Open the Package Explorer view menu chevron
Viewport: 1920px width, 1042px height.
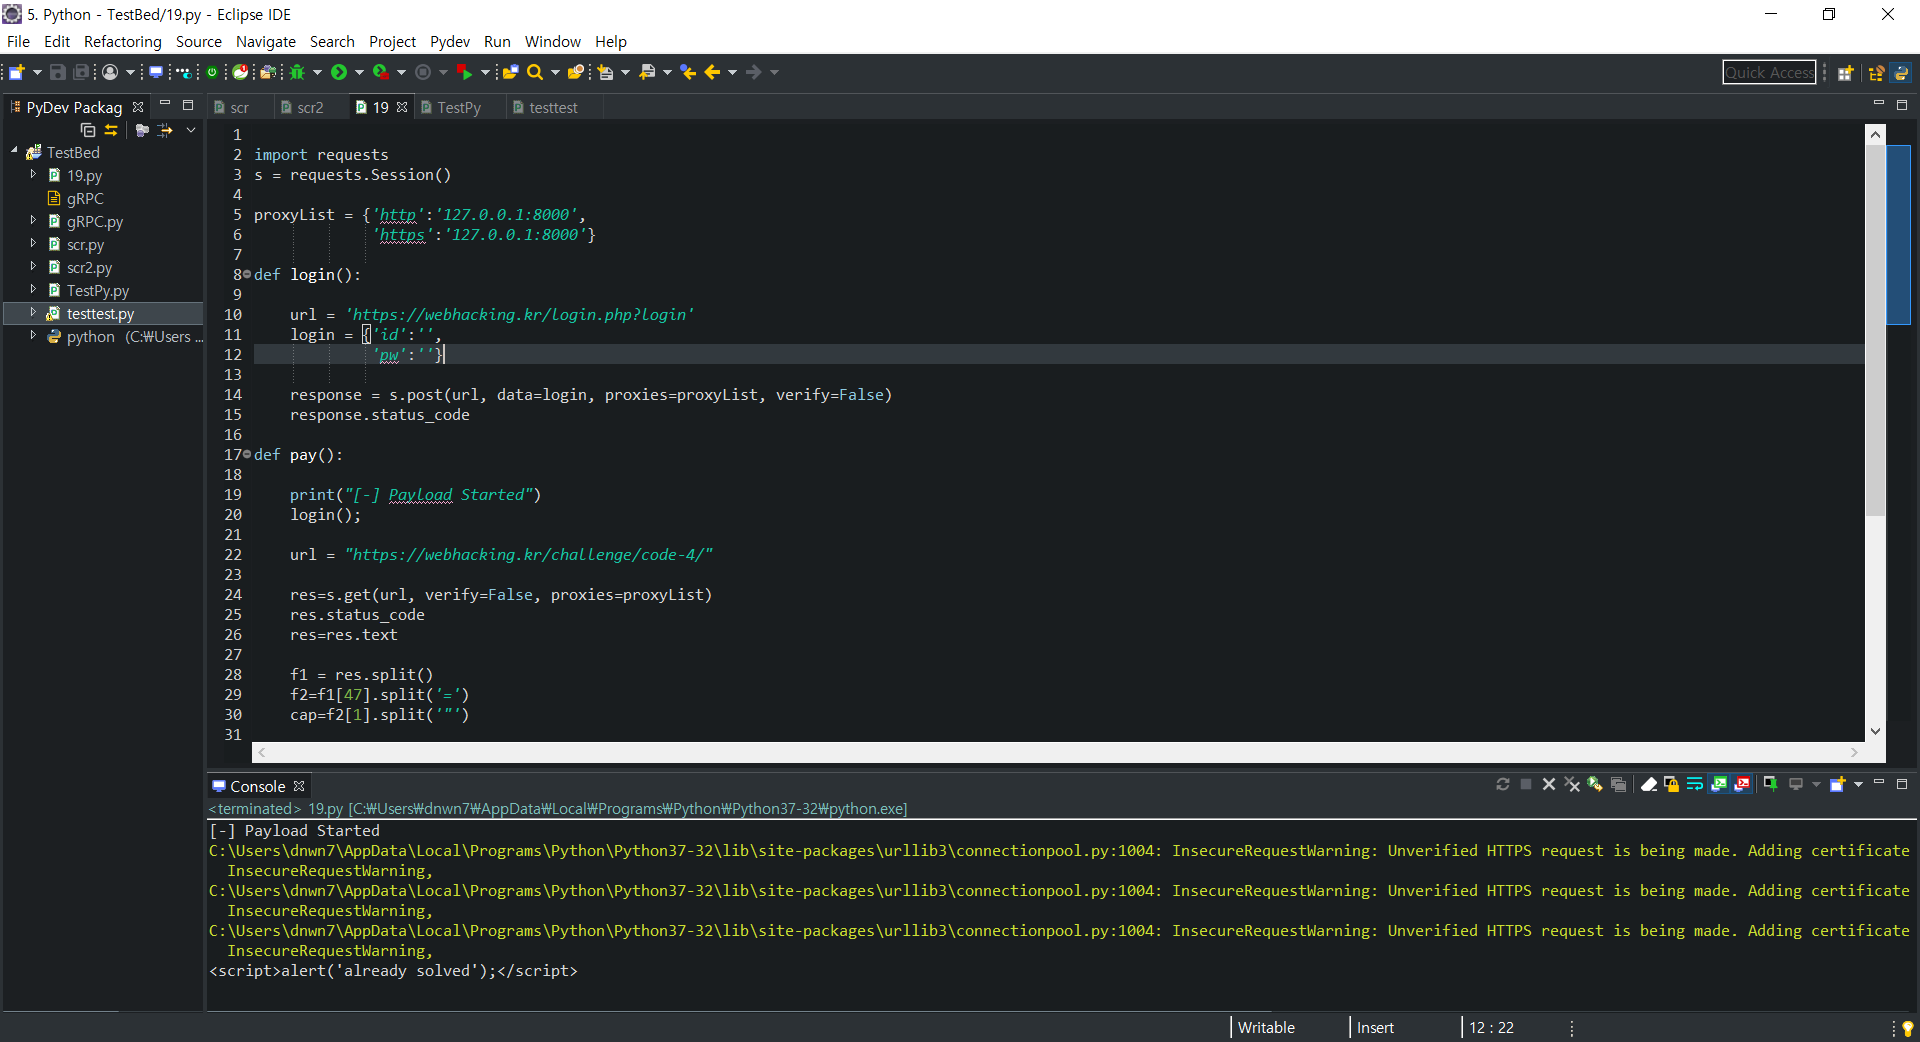click(x=191, y=131)
